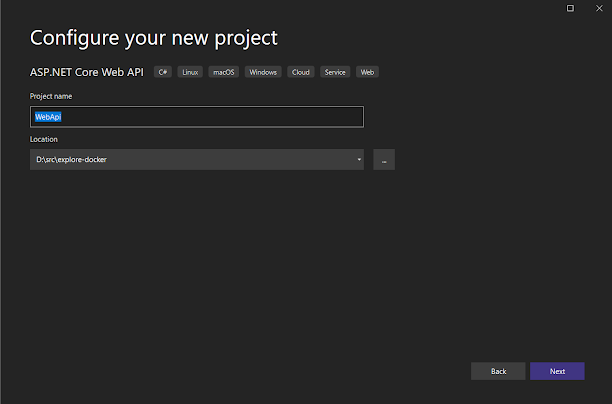Click the Web tag
The width and height of the screenshot is (612, 404).
(x=367, y=72)
